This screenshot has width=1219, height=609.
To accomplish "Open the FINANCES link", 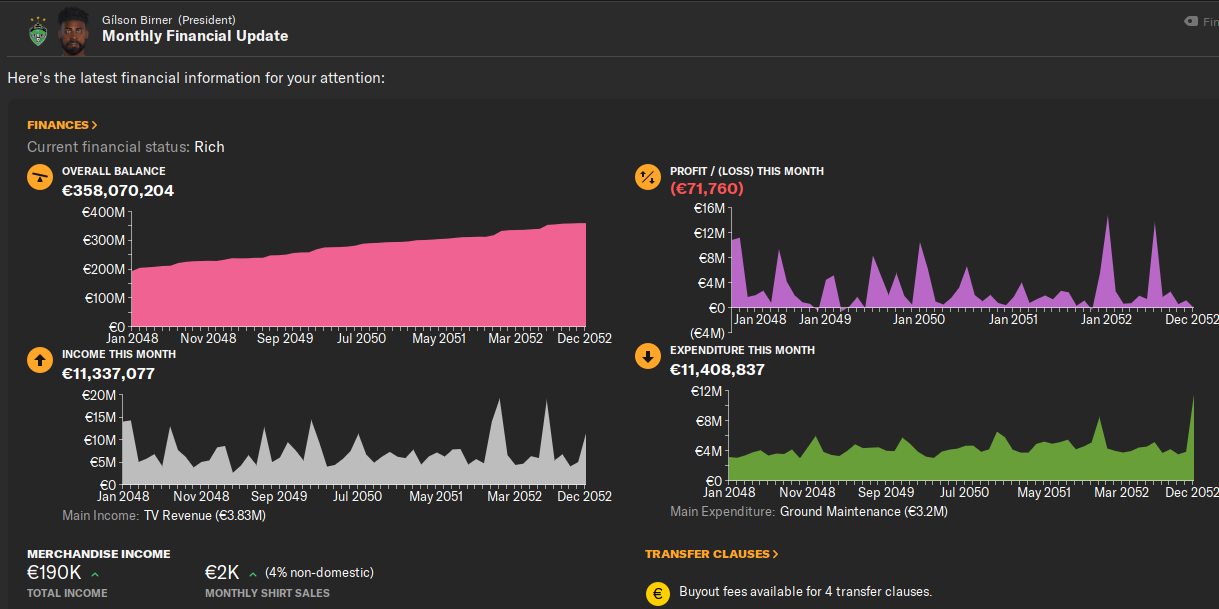I will [x=62, y=125].
